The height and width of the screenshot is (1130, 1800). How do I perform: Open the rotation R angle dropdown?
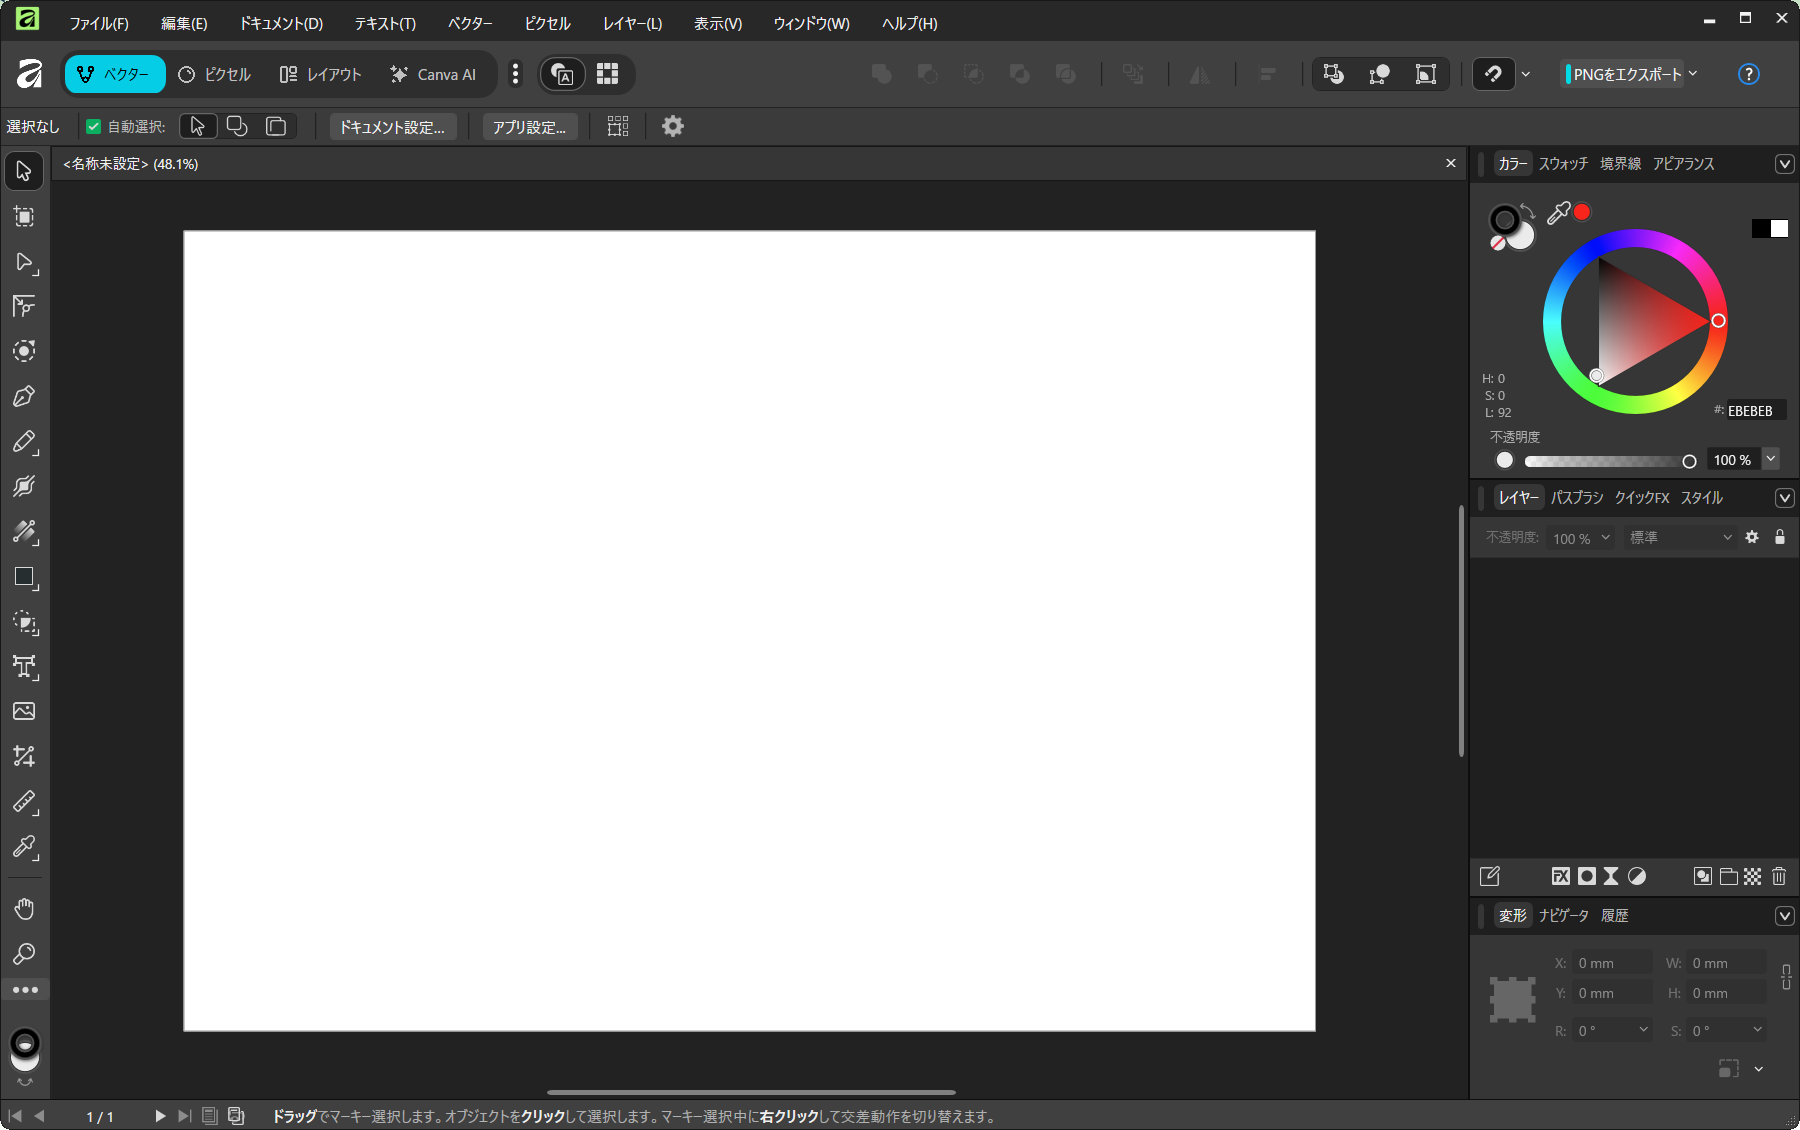pyautogui.click(x=1643, y=1030)
